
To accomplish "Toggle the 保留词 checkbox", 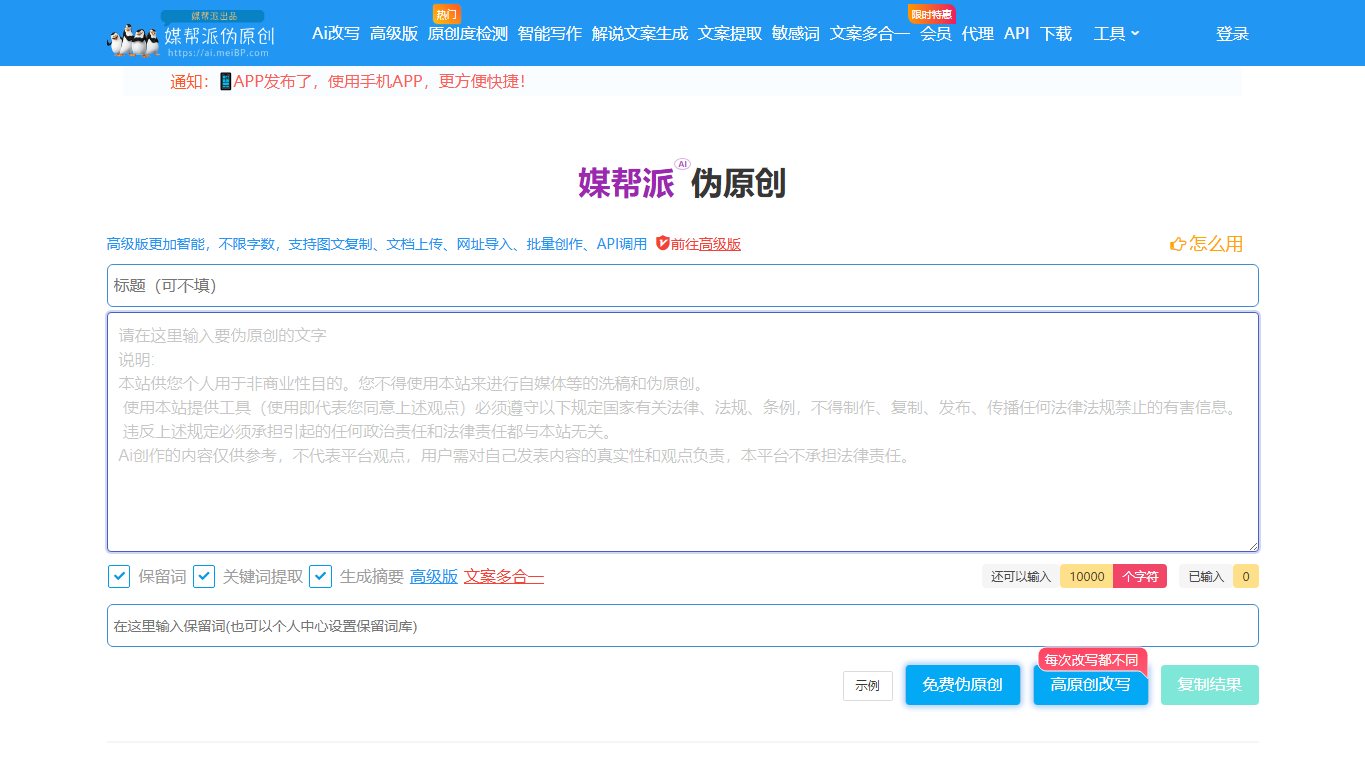I will click(x=119, y=576).
